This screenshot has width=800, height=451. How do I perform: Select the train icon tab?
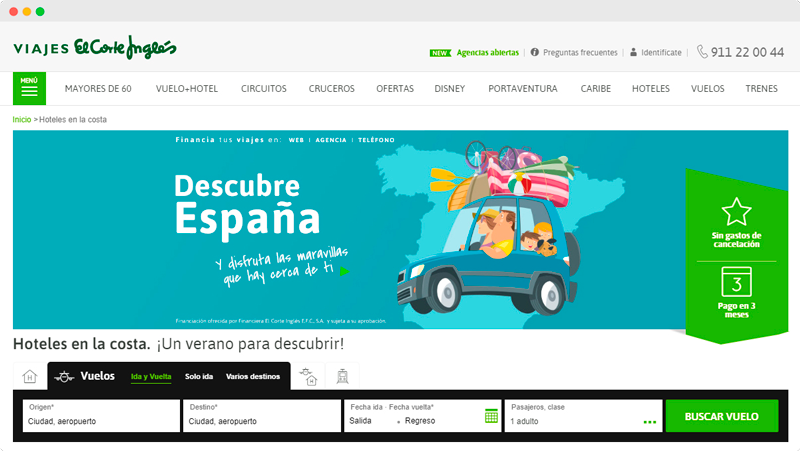pyautogui.click(x=342, y=377)
